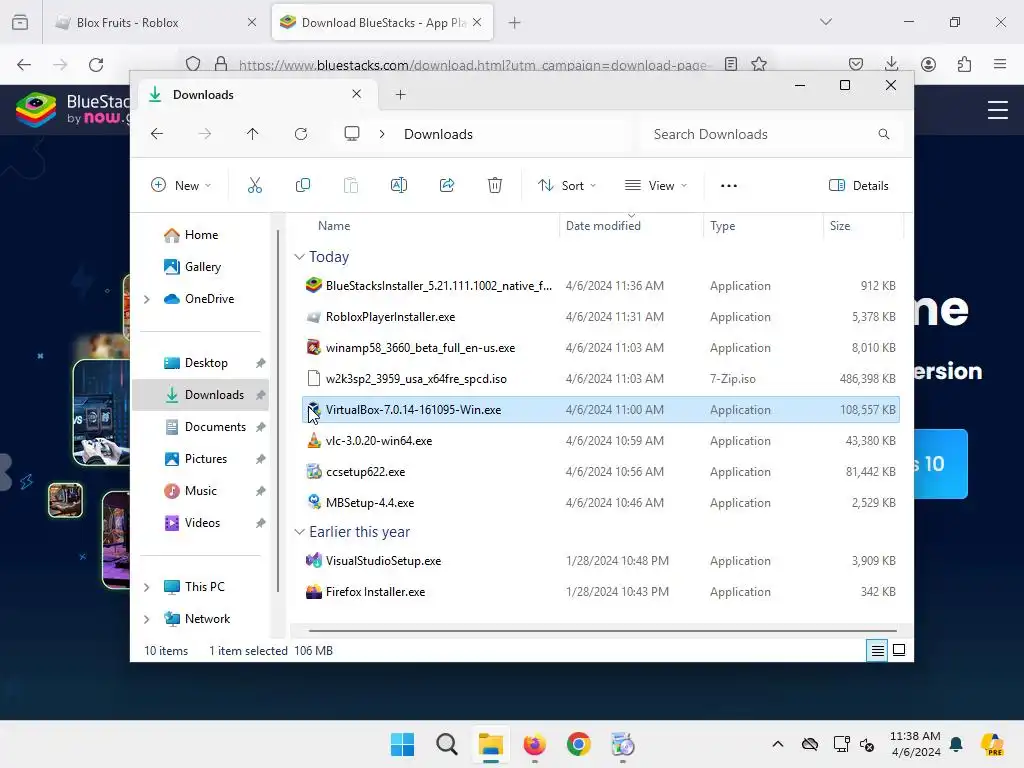
Task: Open Firefox application hamburger menu
Action: 1000,64
